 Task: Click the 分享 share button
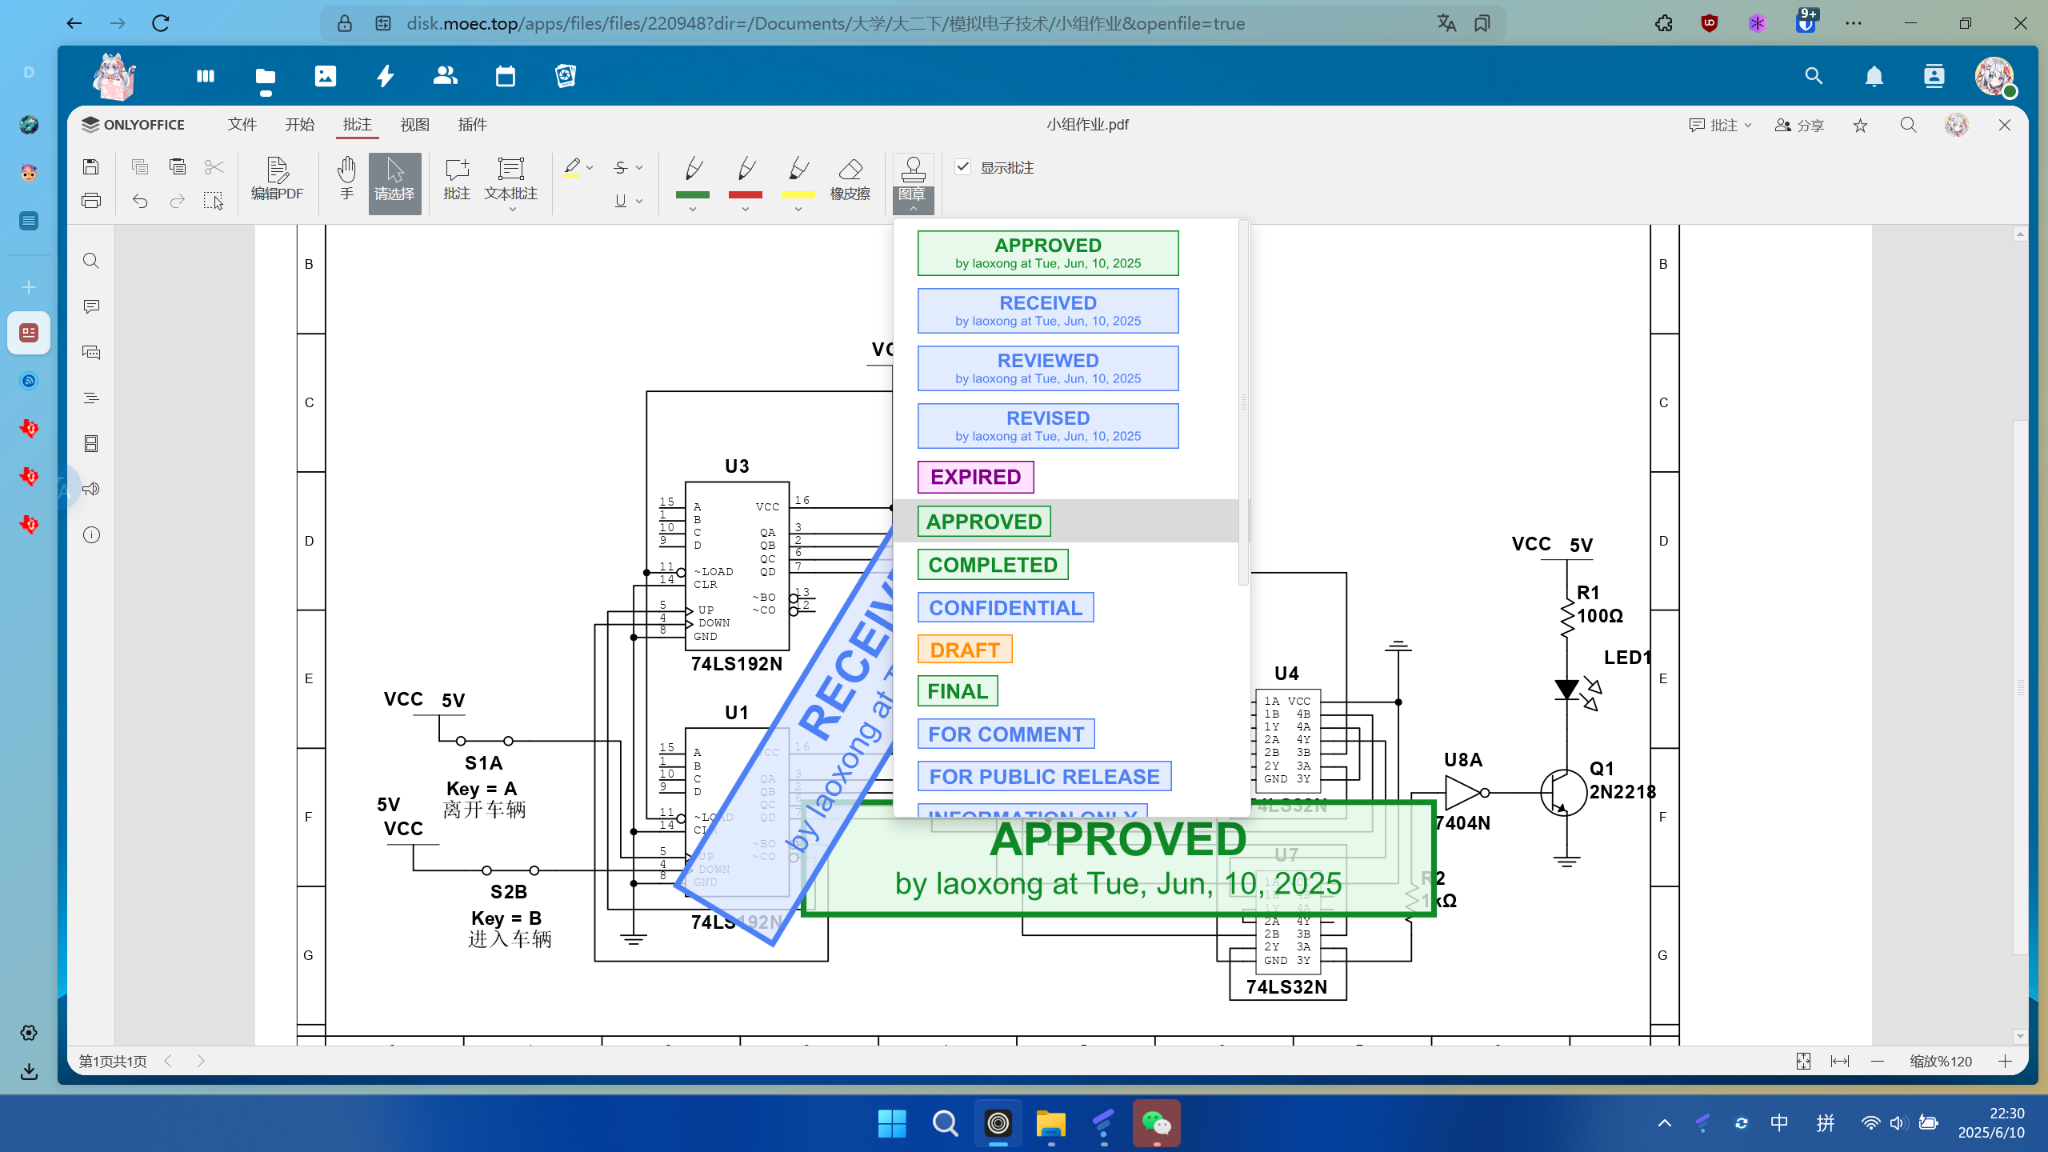[x=1799, y=125]
